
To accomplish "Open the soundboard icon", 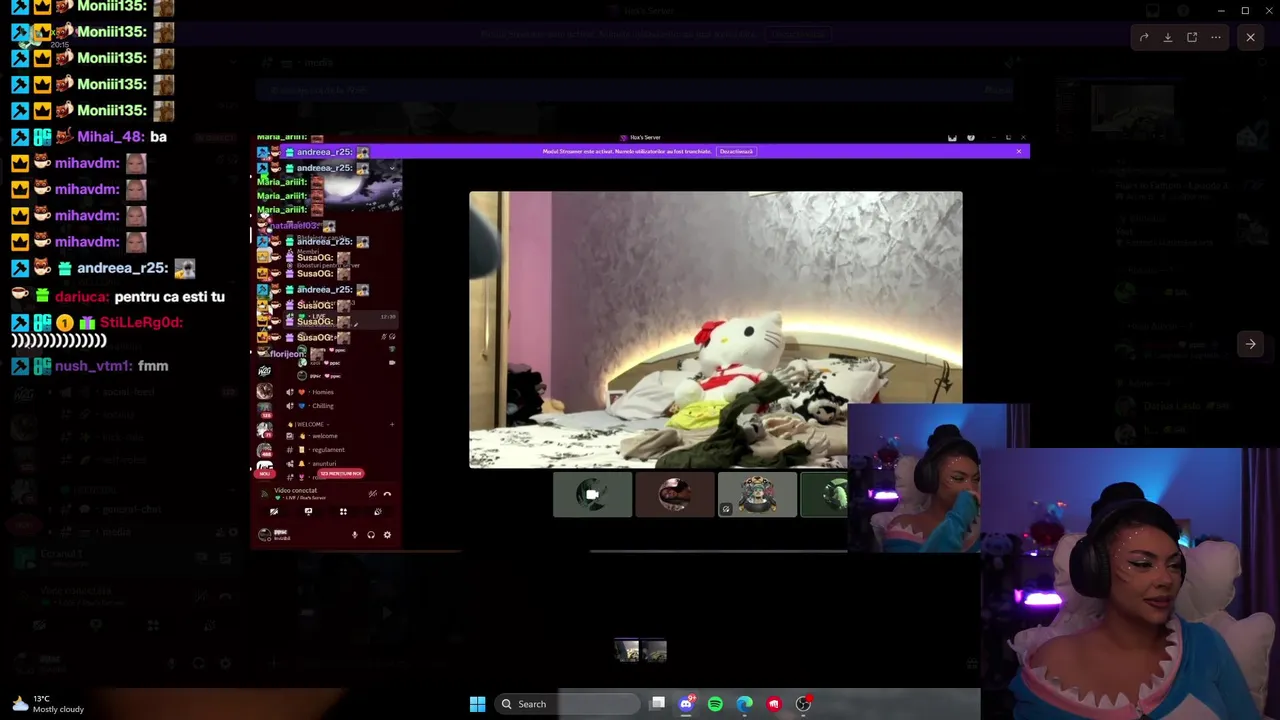I will click(x=377, y=512).
